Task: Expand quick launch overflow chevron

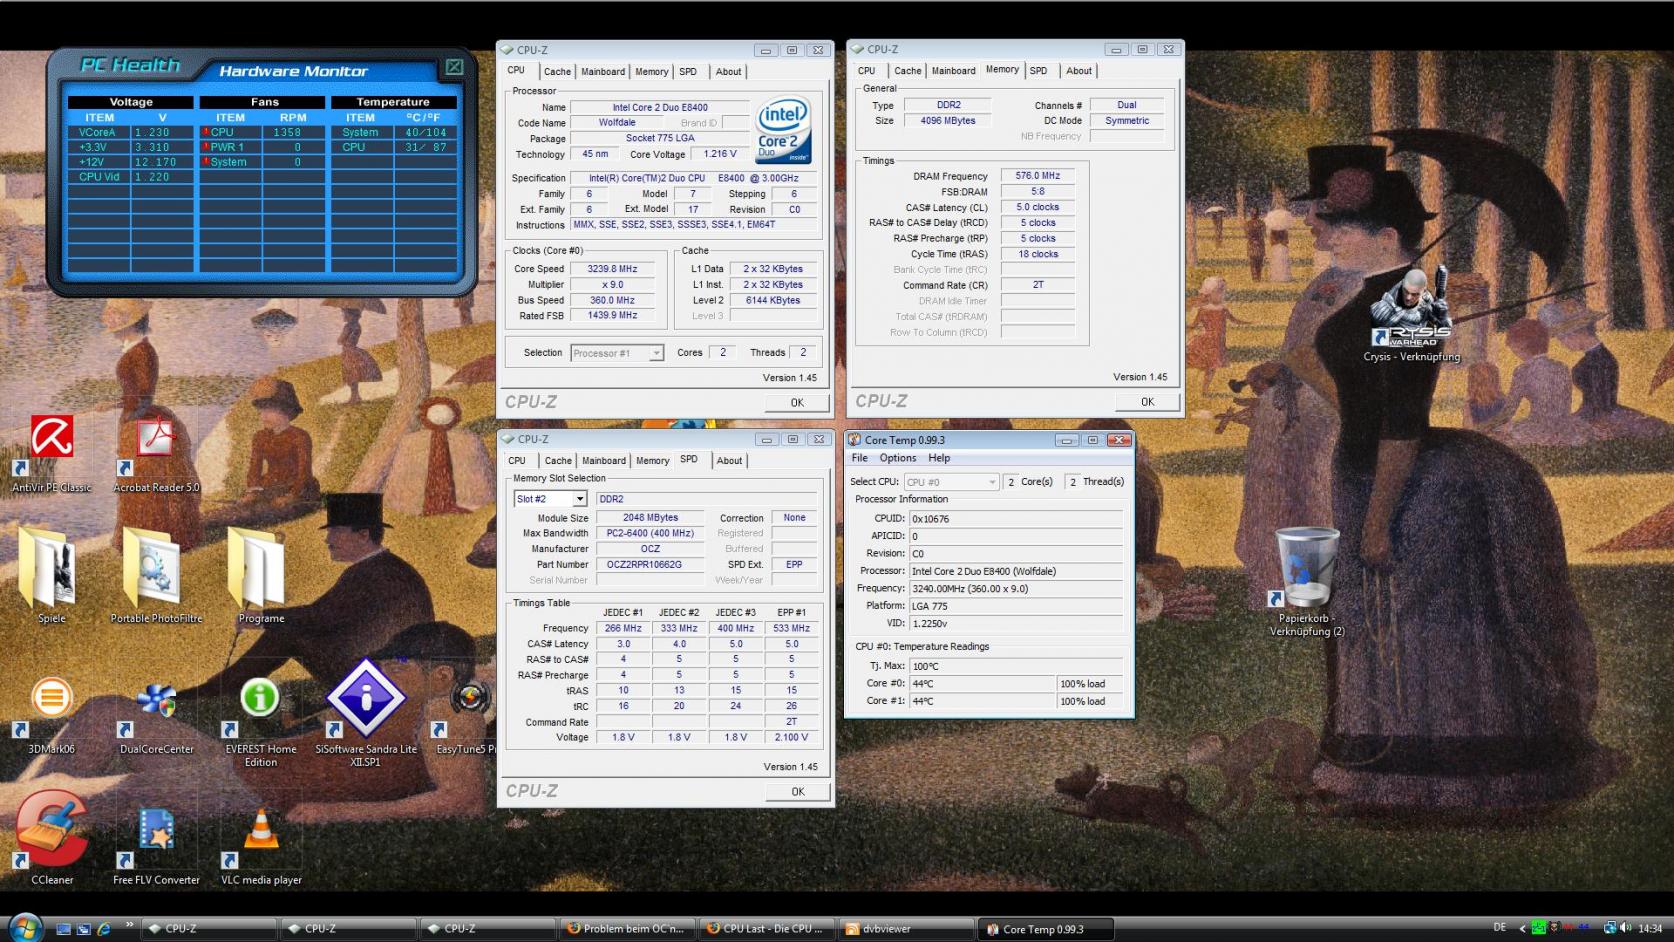Action: click(129, 925)
